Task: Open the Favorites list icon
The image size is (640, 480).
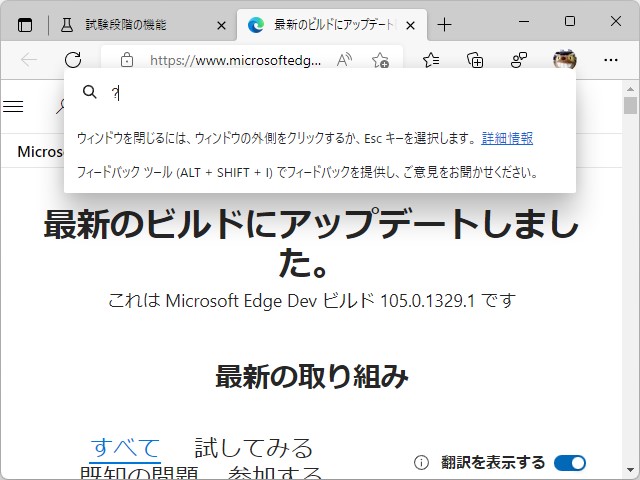Action: coord(431,60)
